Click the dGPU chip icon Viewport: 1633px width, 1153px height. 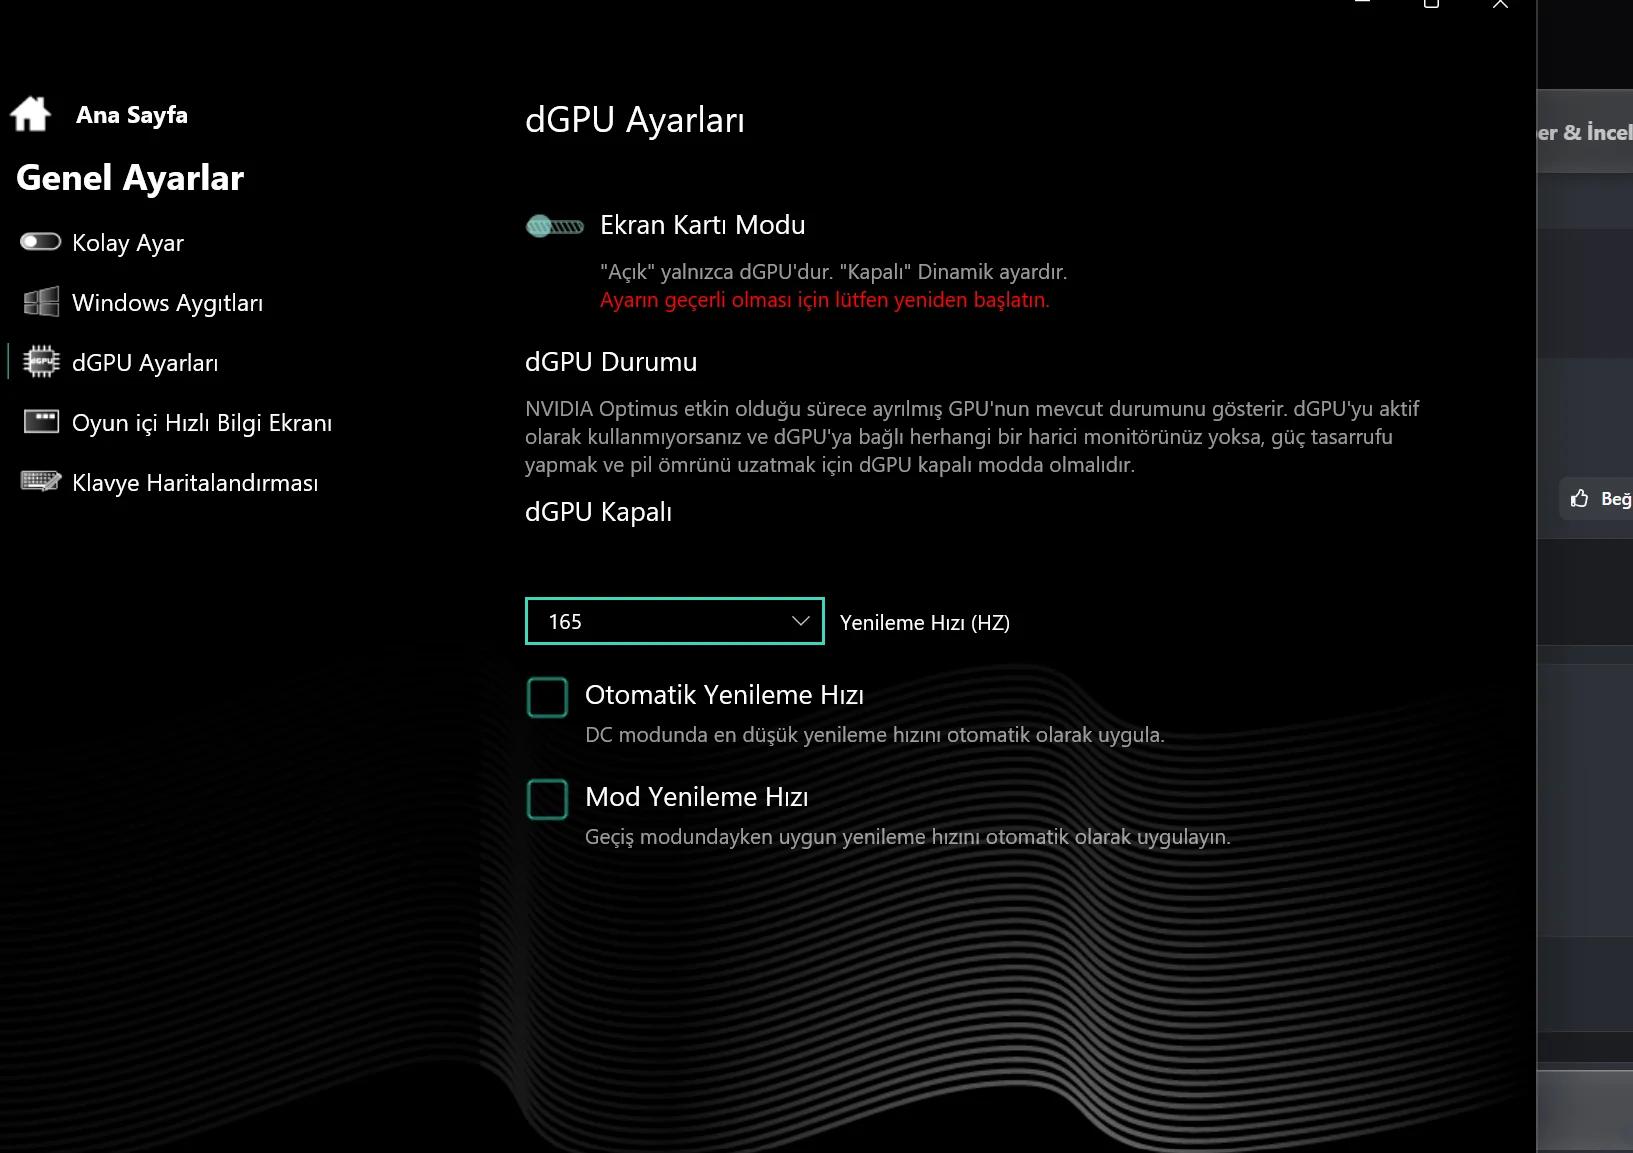(41, 361)
